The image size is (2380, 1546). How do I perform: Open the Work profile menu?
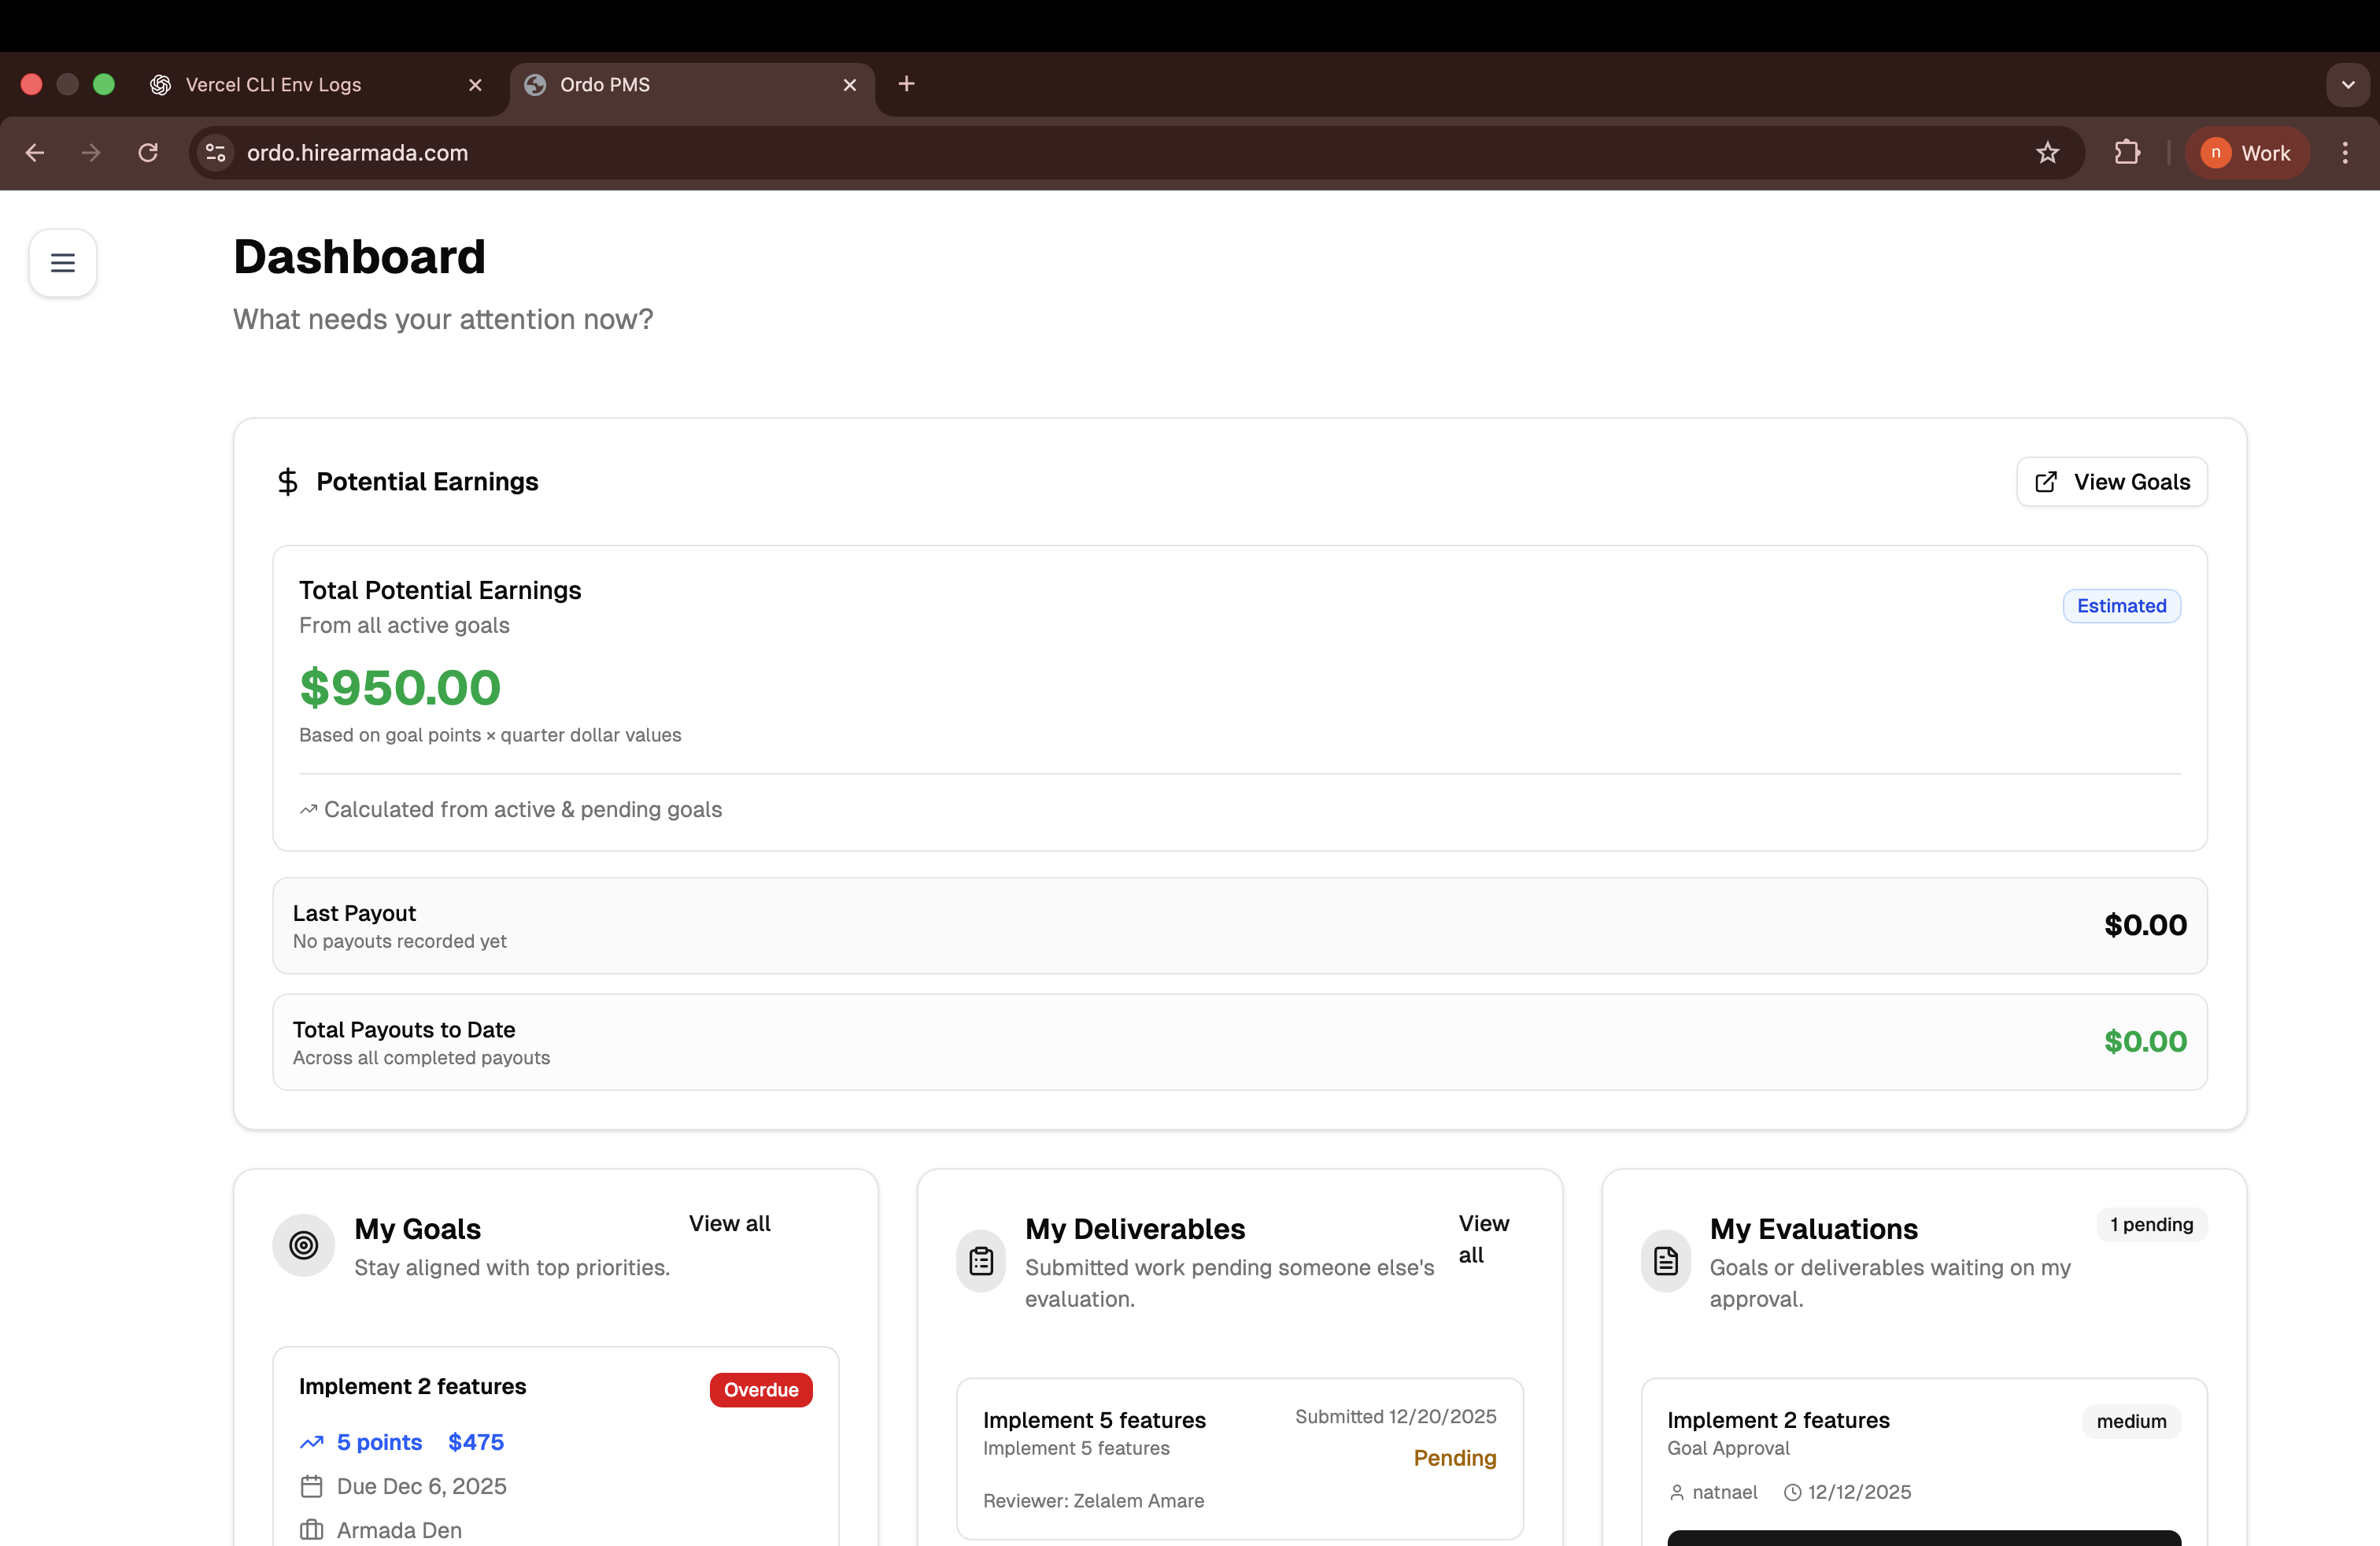(2246, 153)
